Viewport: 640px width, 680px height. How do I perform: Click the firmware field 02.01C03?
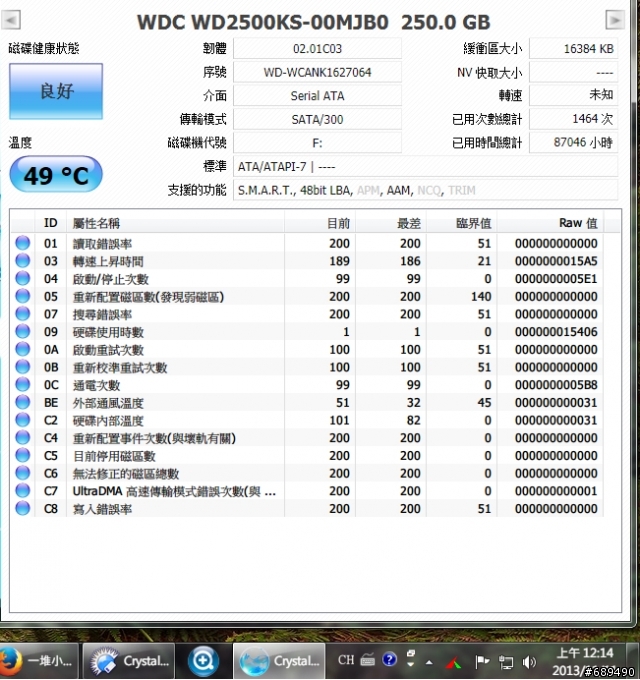[x=317, y=49]
